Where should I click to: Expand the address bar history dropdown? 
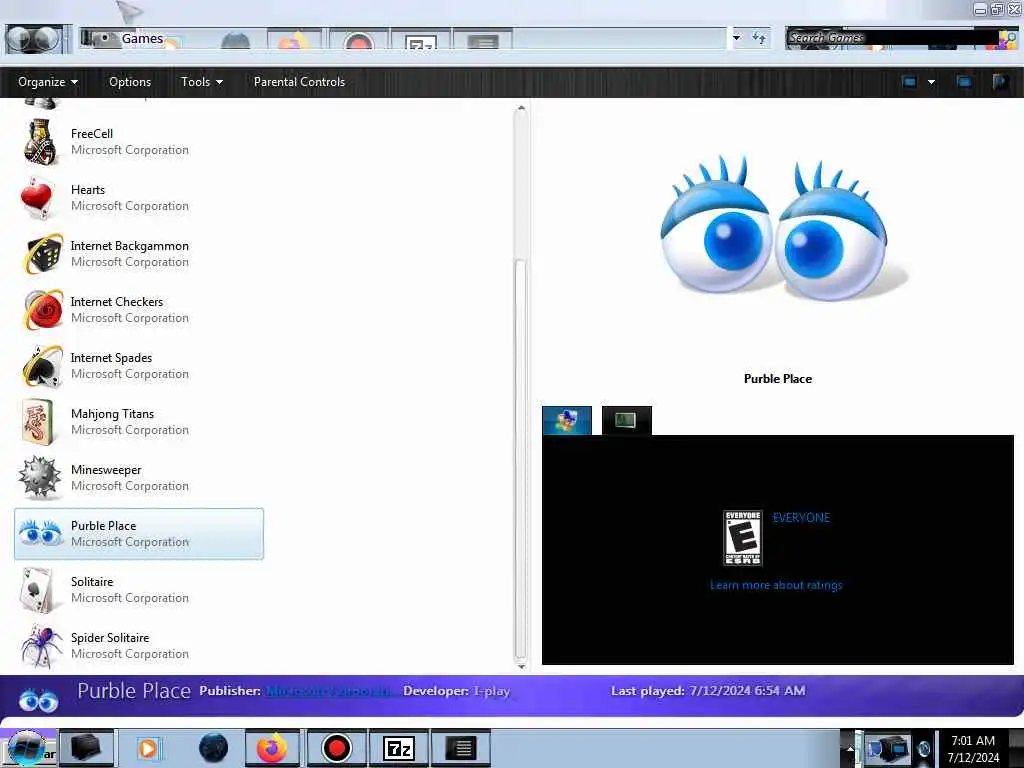coord(737,38)
